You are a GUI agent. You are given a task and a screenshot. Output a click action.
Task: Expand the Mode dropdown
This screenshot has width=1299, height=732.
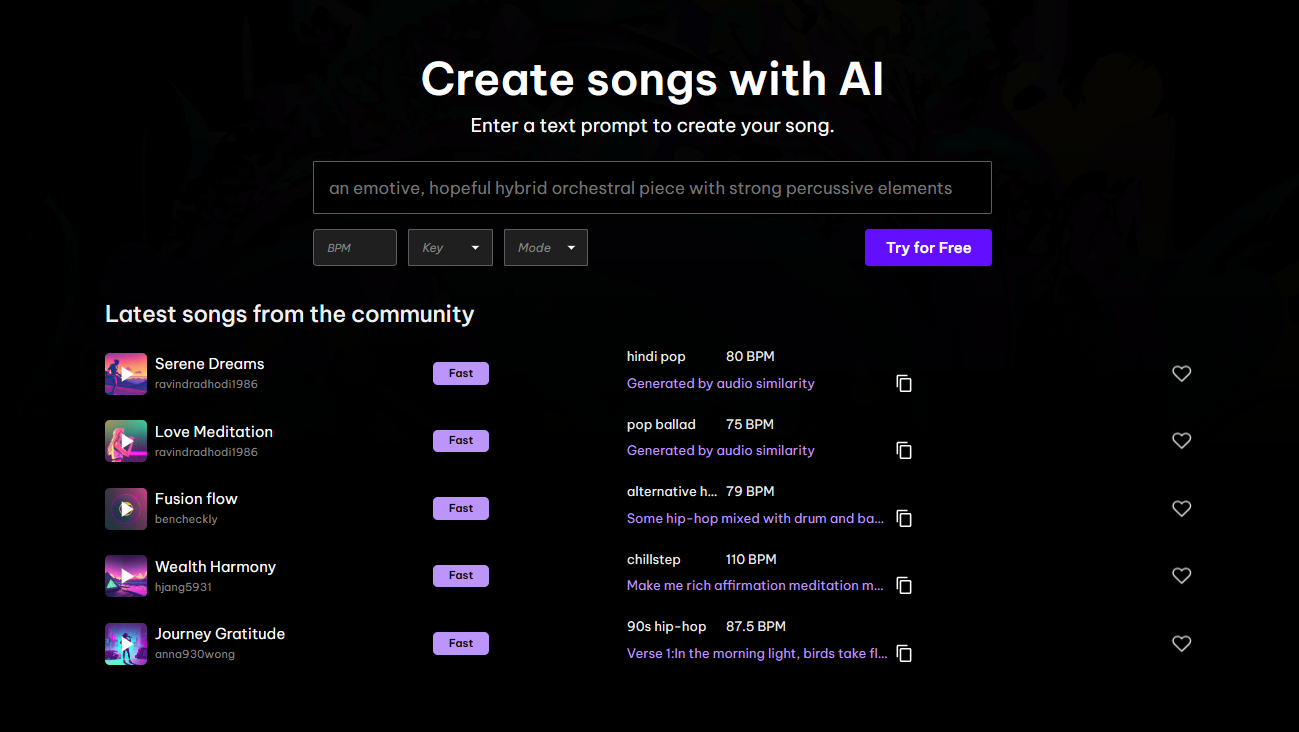(x=546, y=248)
